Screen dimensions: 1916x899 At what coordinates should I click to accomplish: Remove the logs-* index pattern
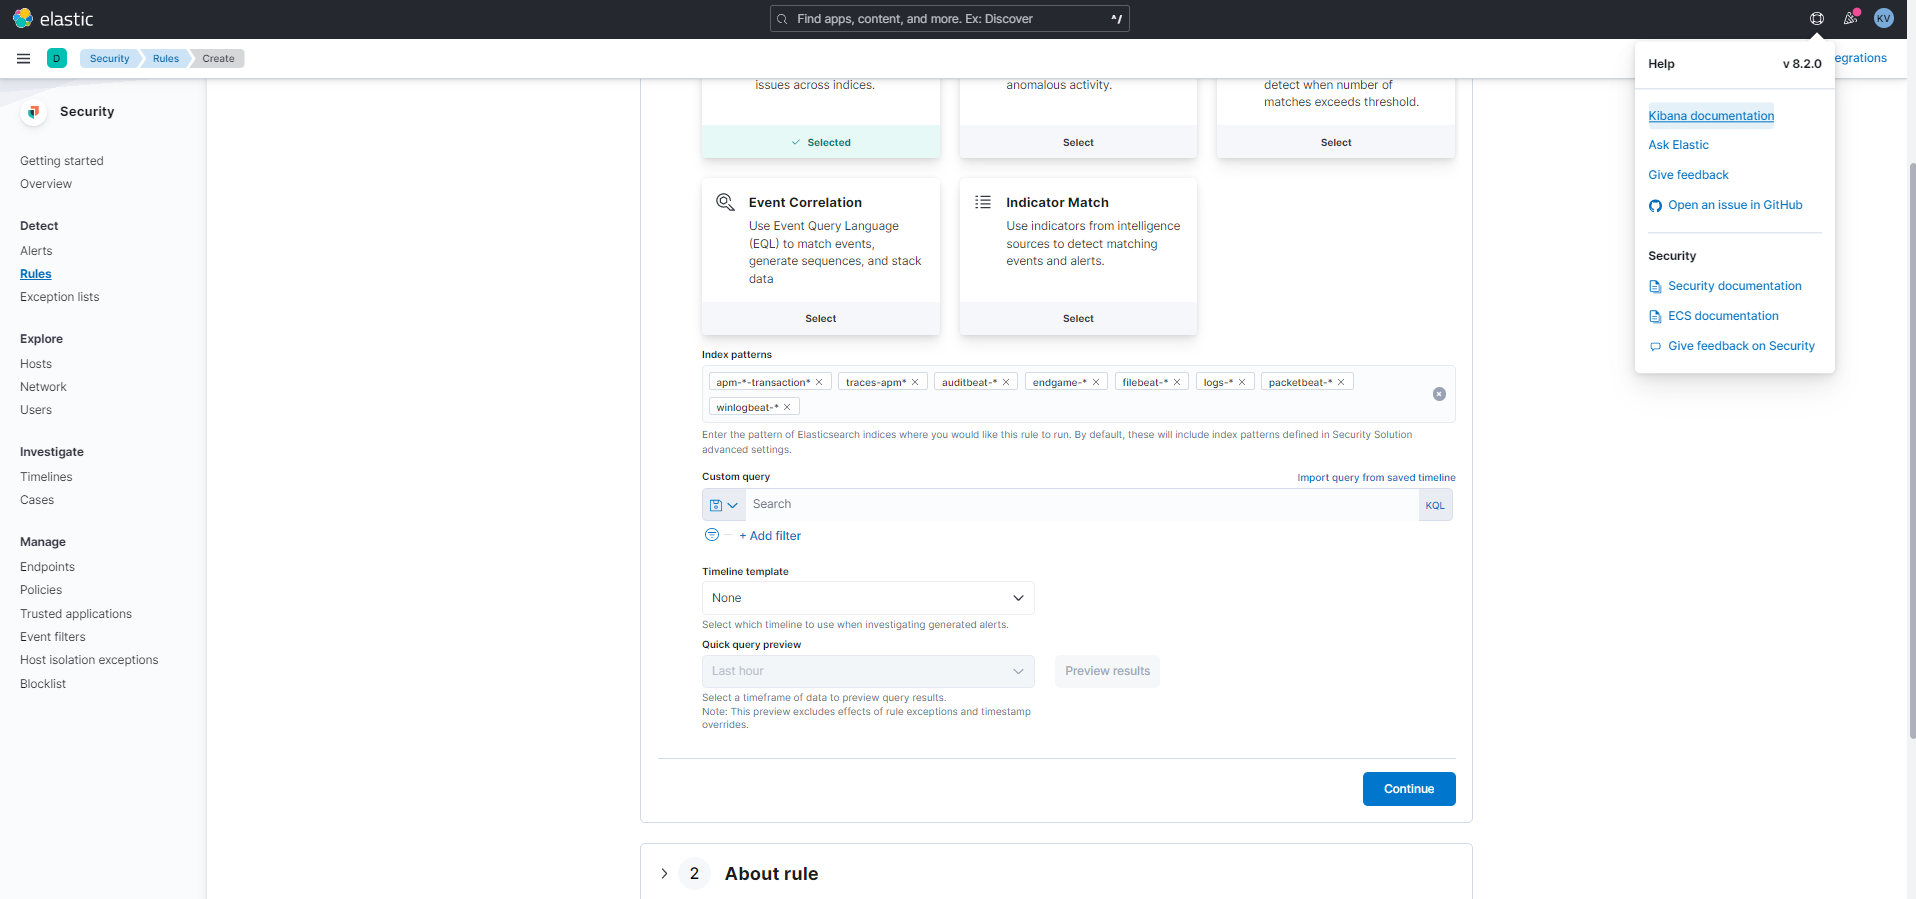[1242, 382]
